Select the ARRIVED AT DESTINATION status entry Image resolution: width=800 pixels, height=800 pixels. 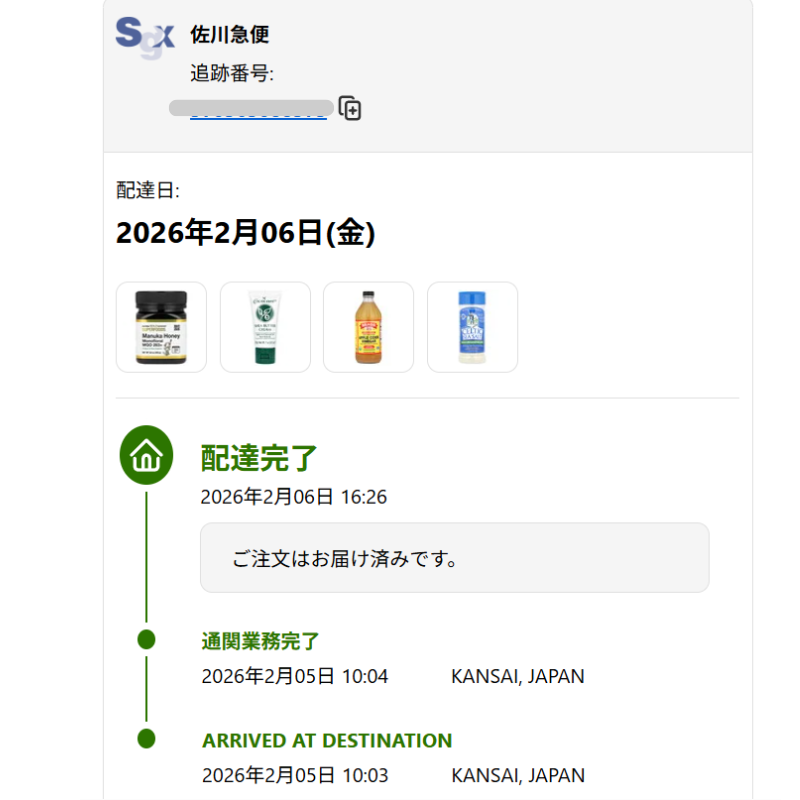click(327, 741)
